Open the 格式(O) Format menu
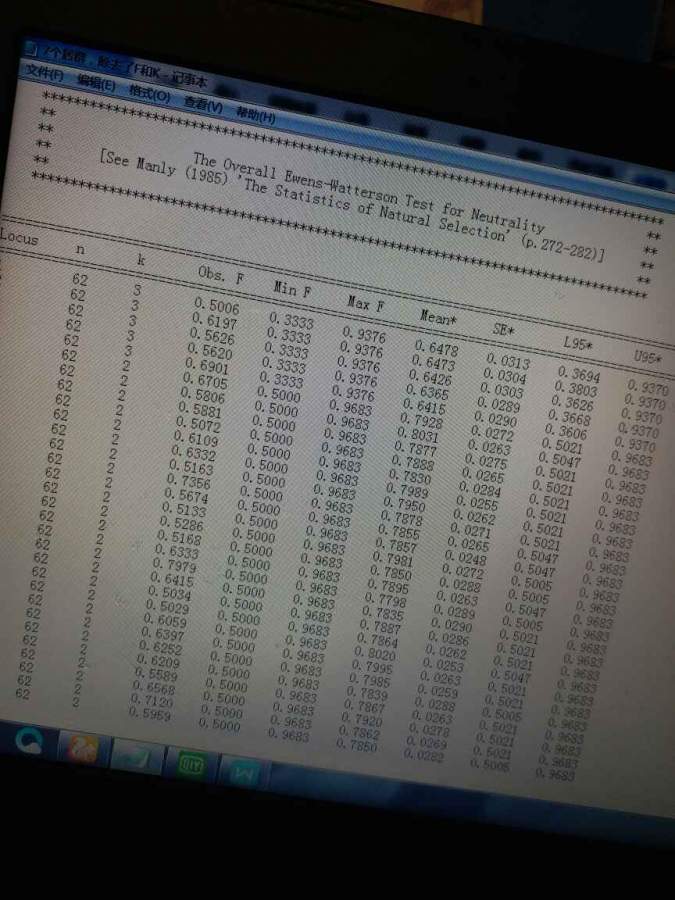675x900 pixels. pyautogui.click(x=149, y=92)
